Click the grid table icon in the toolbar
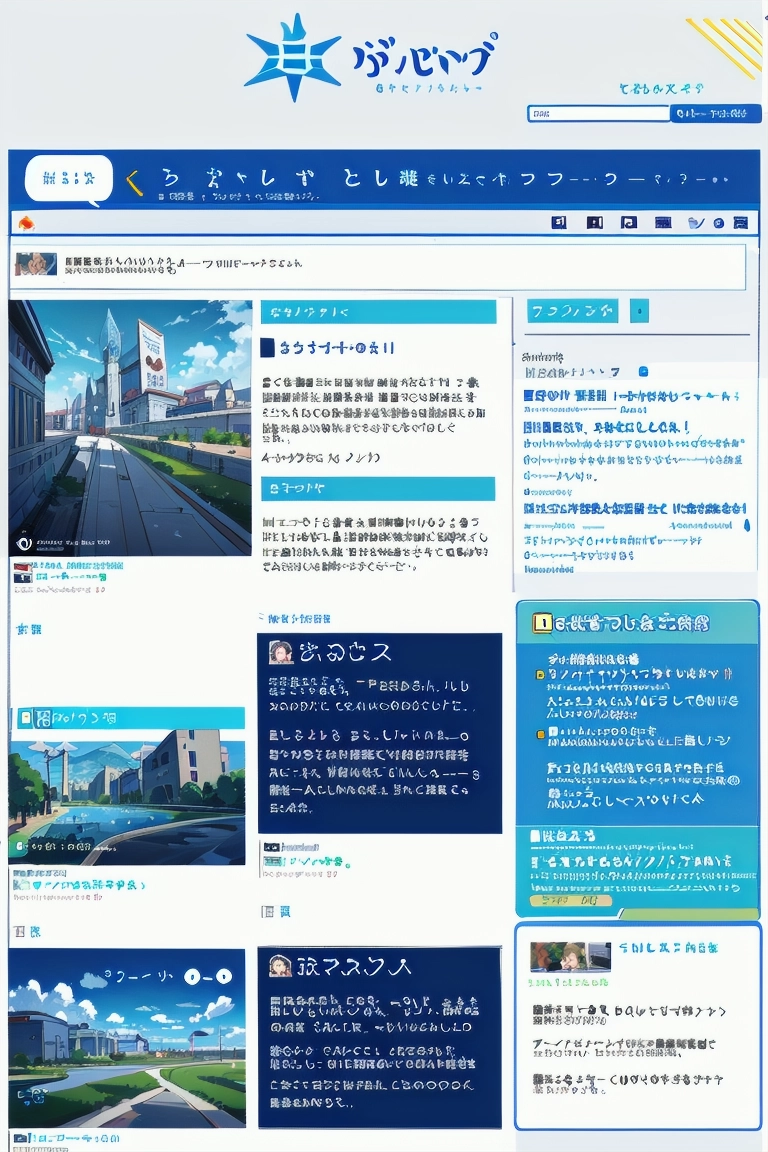Viewport: 768px width, 1152px height. tap(663, 223)
